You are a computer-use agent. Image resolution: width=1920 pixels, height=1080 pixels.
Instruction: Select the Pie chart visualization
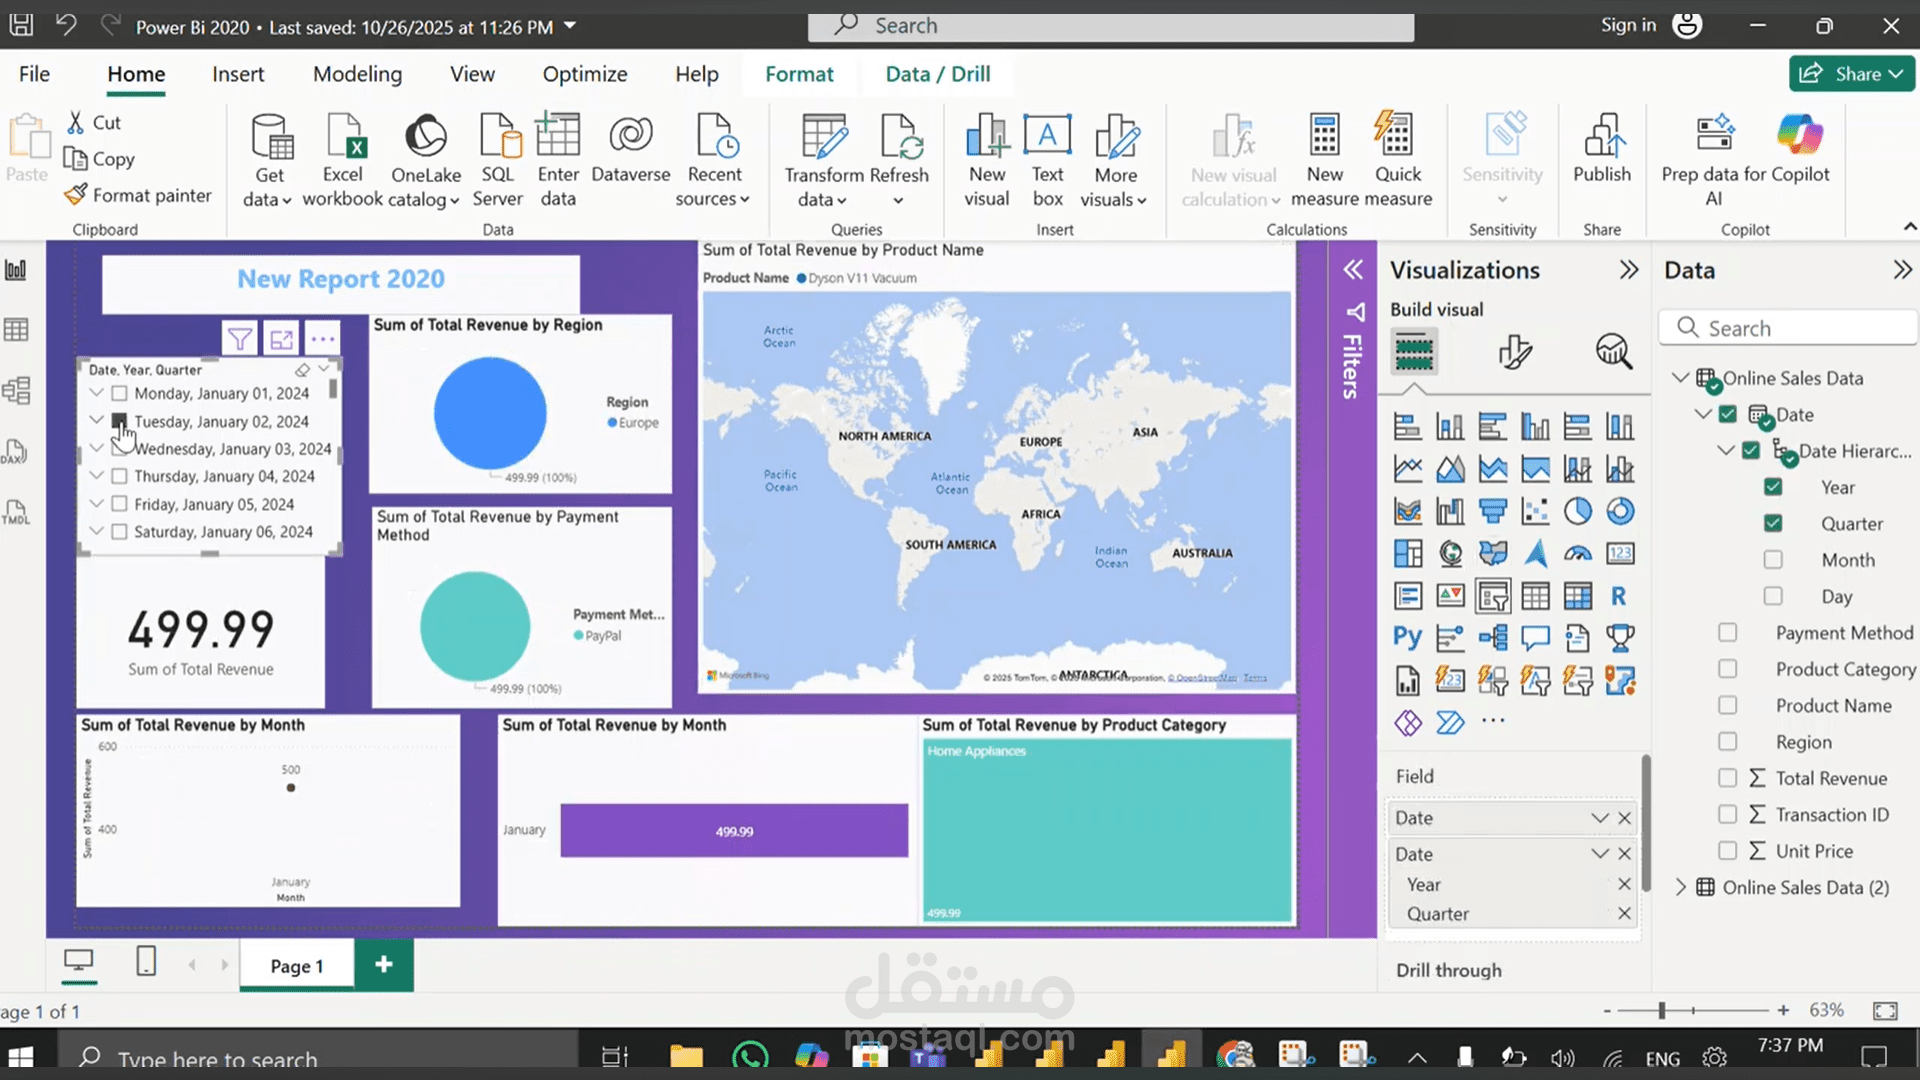pos(1578,511)
